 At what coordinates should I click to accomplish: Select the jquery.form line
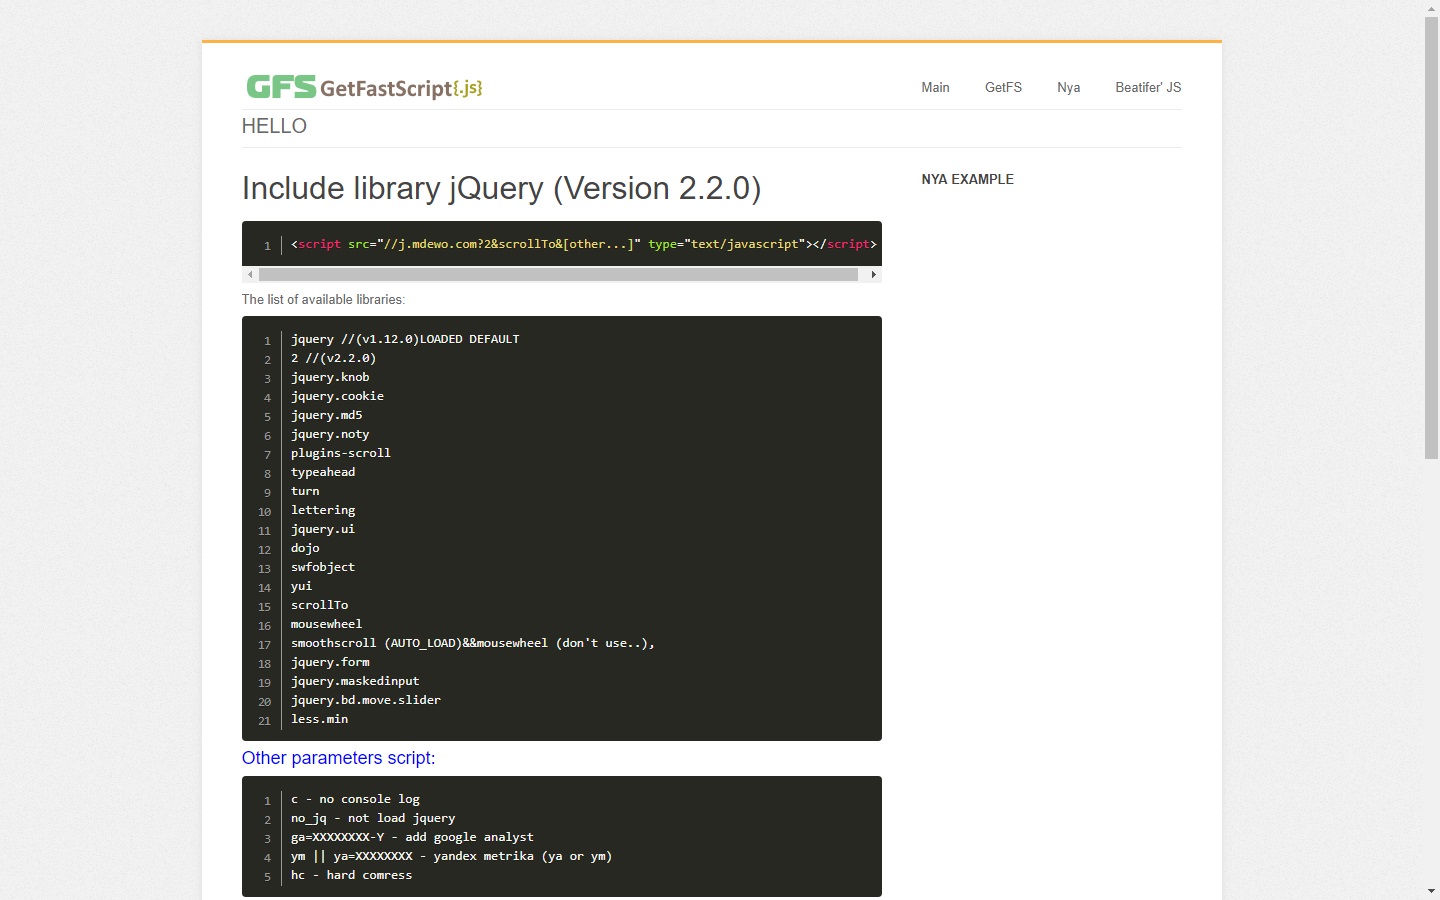pos(330,662)
